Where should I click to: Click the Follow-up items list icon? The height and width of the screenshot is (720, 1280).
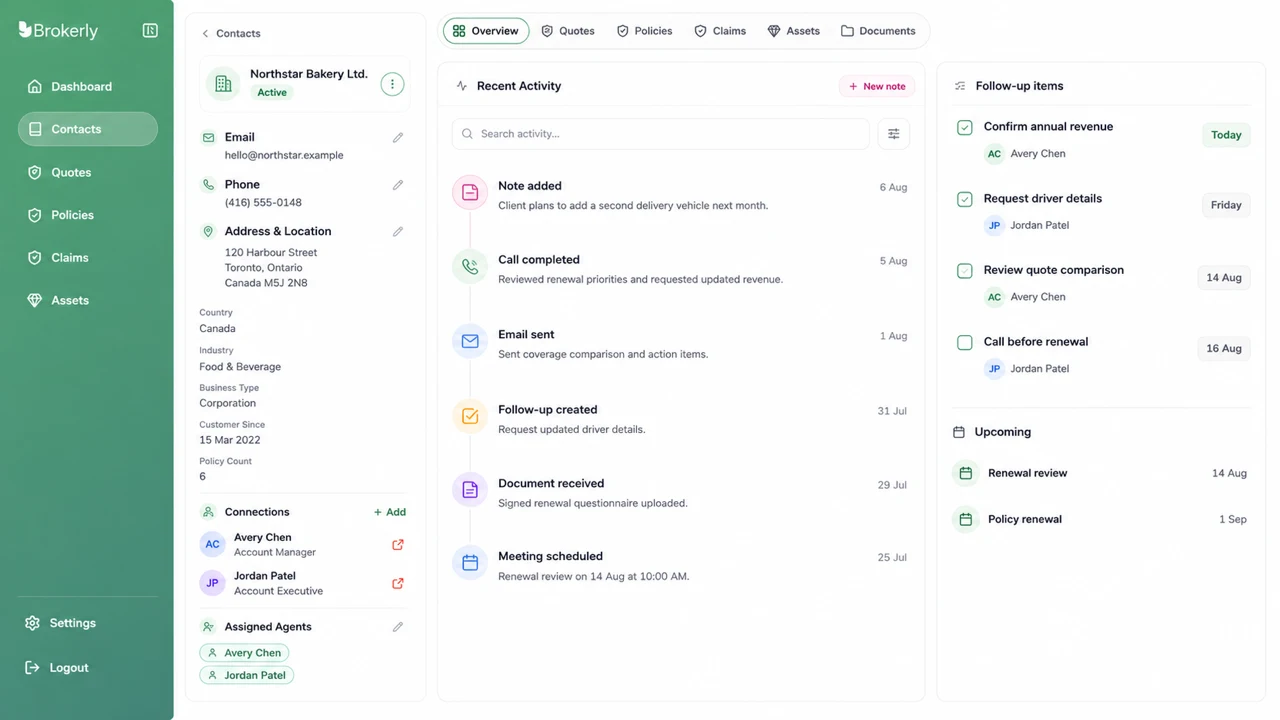[960, 86]
